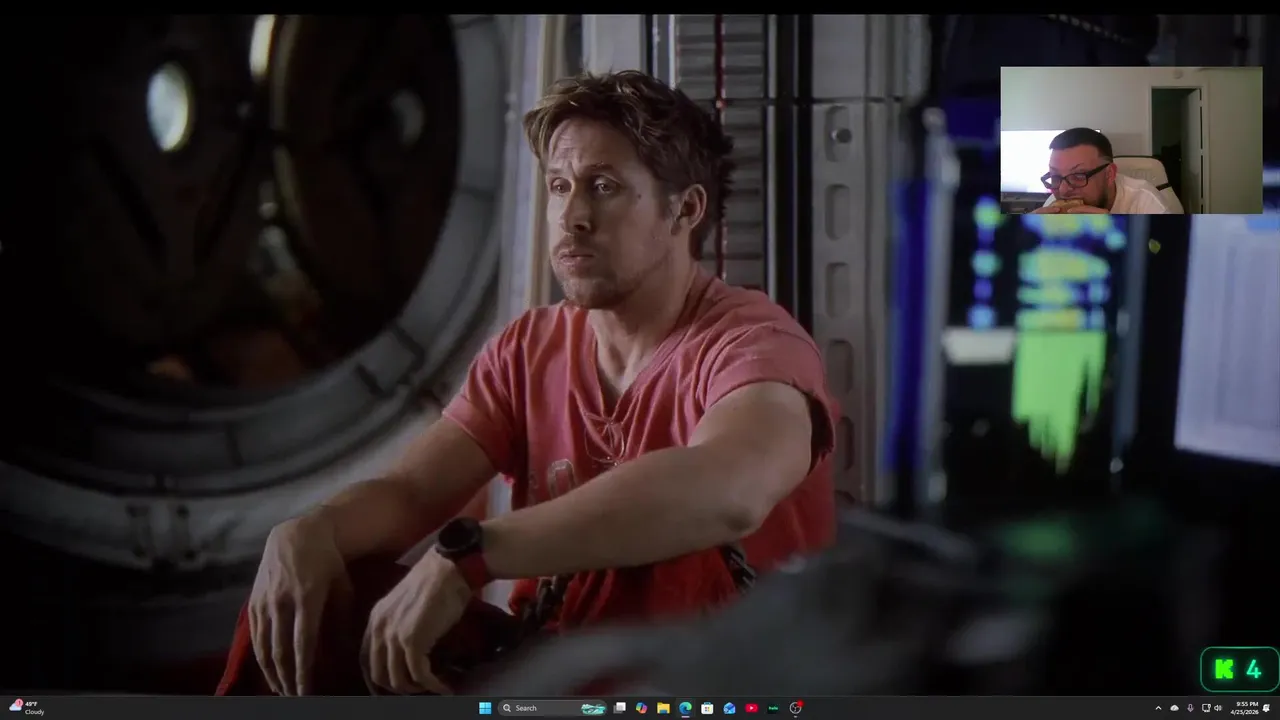The width and height of the screenshot is (1280, 720).
Task: Click the taskbar Search box
Action: (x=553, y=708)
